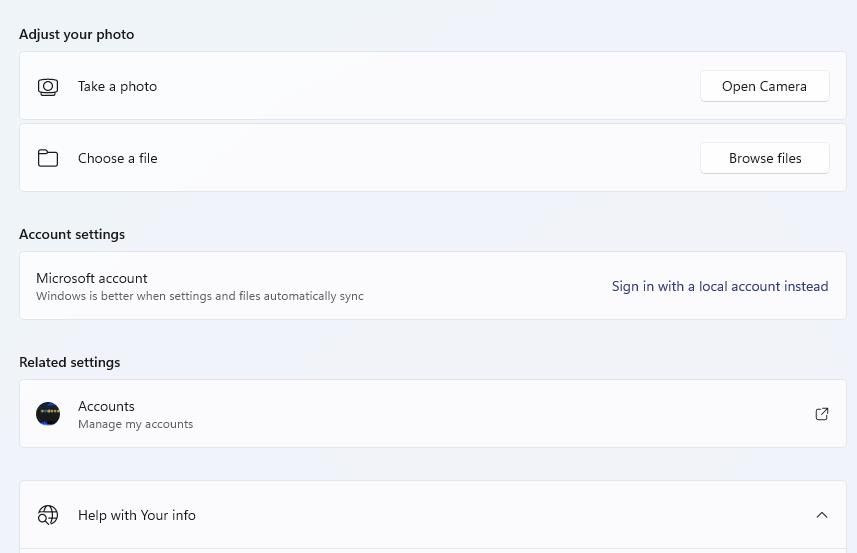Click the globe icon next to Help with Your info
Image resolution: width=857 pixels, height=553 pixels.
(x=48, y=515)
